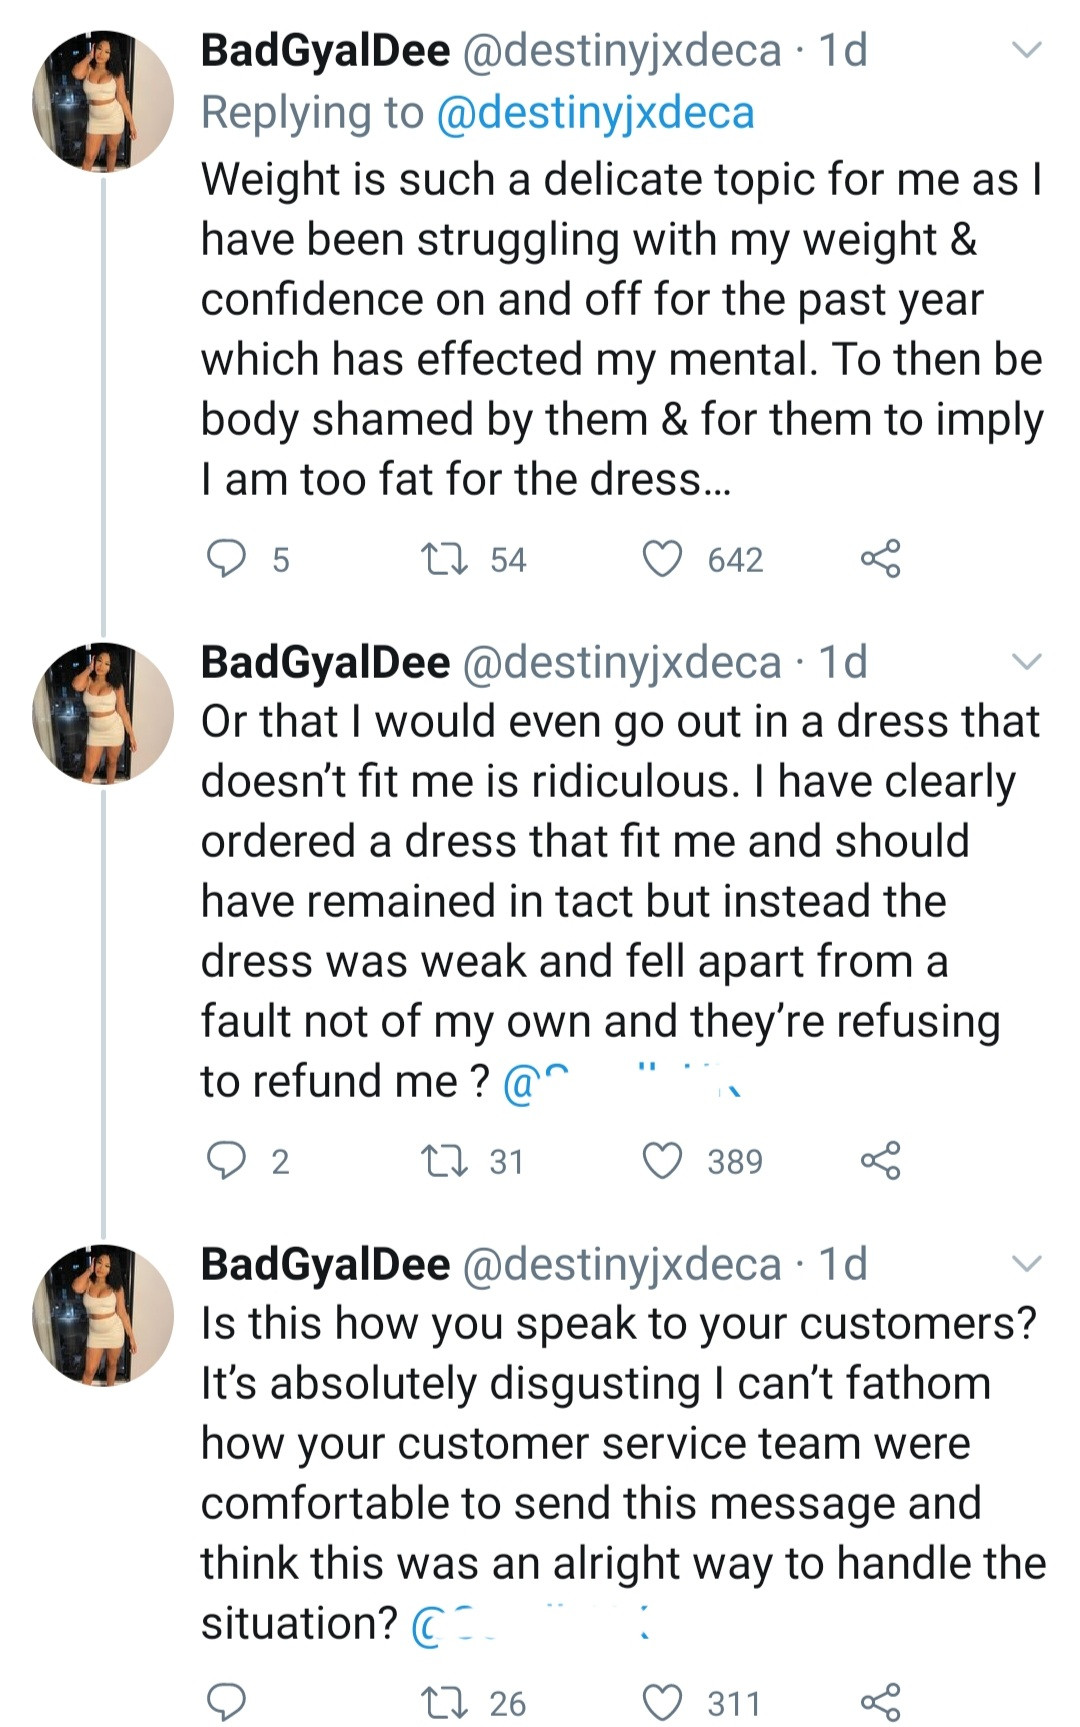Open options chevron on first tweet
The height and width of the screenshot is (1727, 1080).
1027,50
